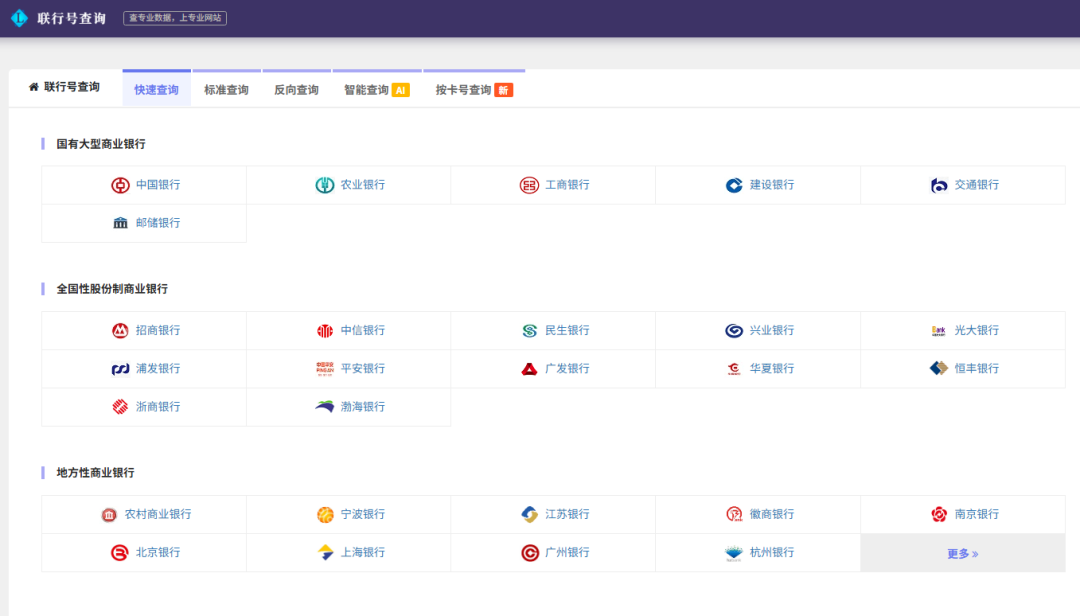Click the 江苏银行 logo icon

(x=529, y=515)
